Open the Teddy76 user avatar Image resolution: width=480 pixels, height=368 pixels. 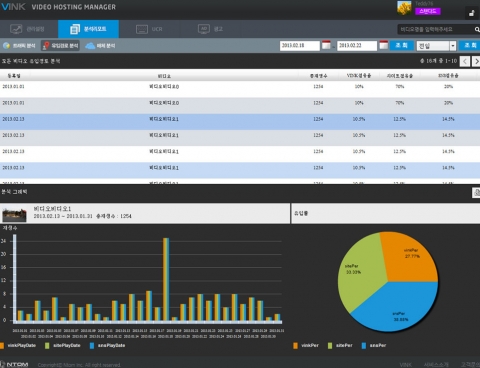pos(404,8)
